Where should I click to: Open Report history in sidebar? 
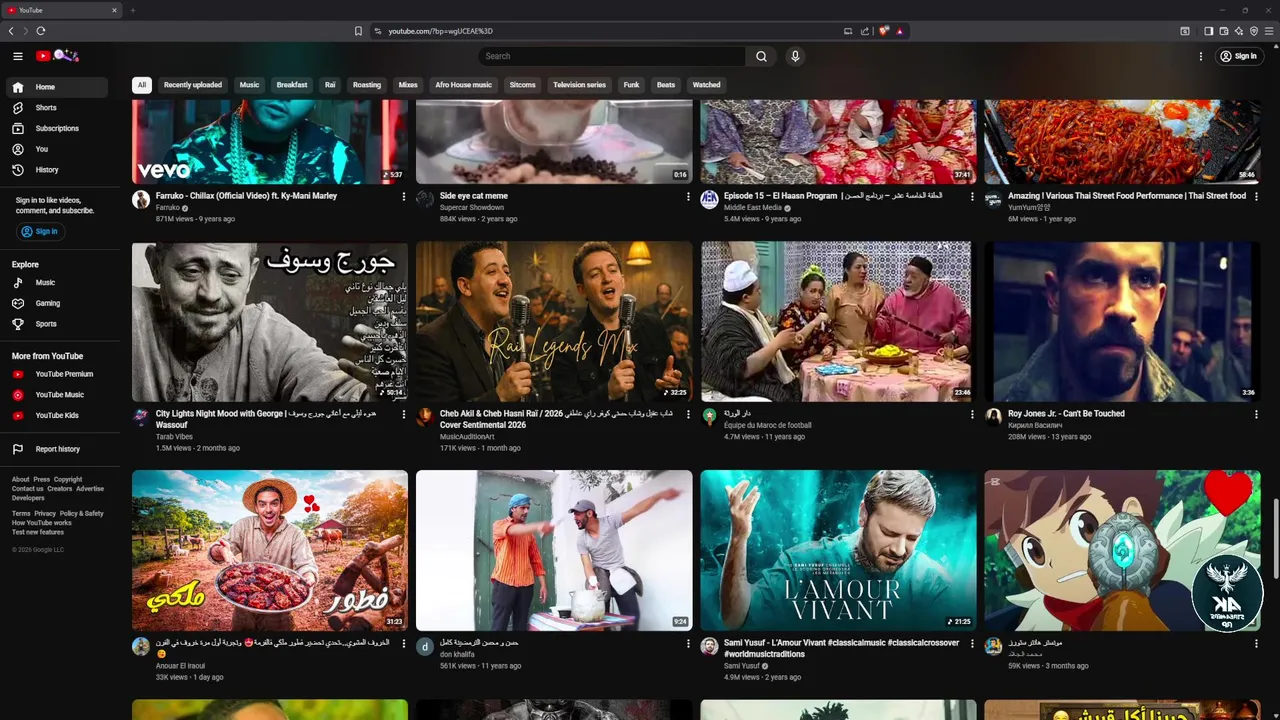tap(57, 449)
